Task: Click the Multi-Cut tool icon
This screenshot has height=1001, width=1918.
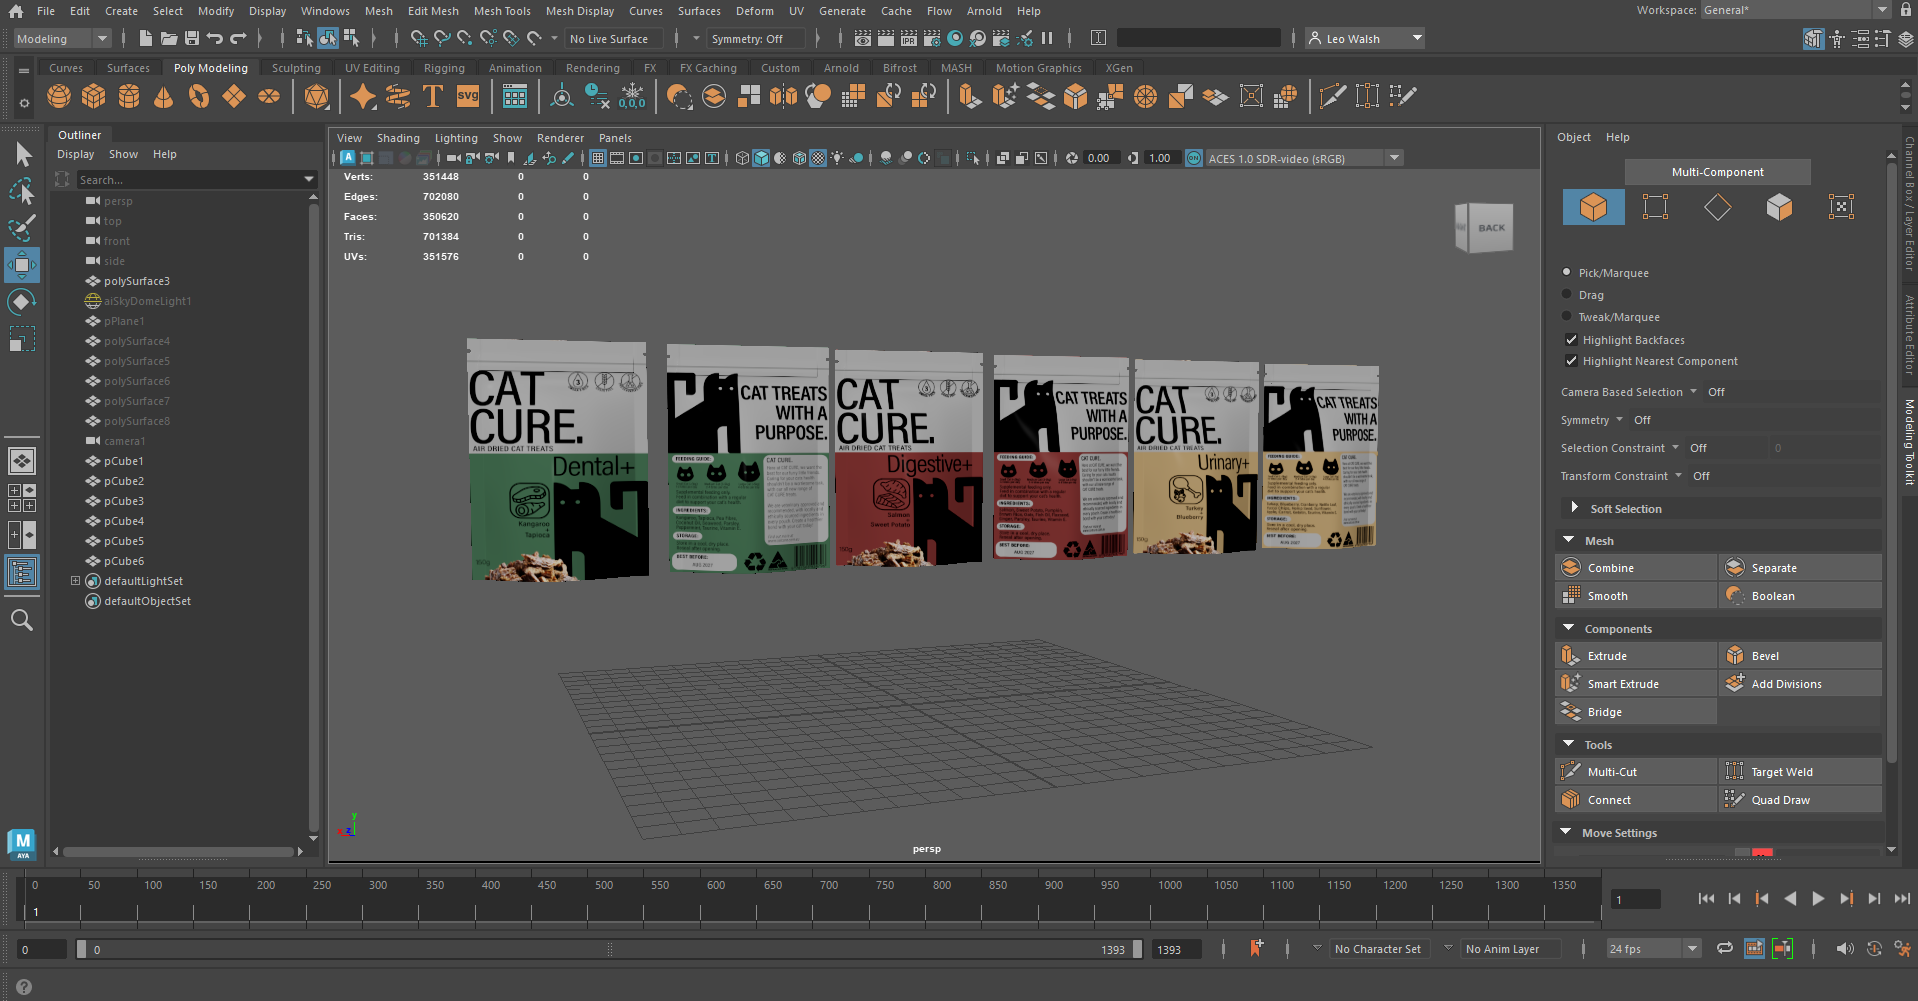Action: 1571,771
